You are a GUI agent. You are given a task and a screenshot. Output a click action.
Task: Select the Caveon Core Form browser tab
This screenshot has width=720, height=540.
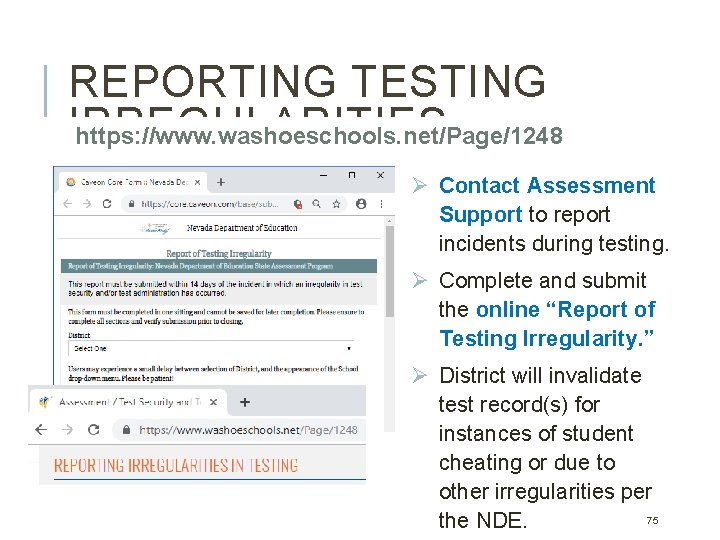133,182
